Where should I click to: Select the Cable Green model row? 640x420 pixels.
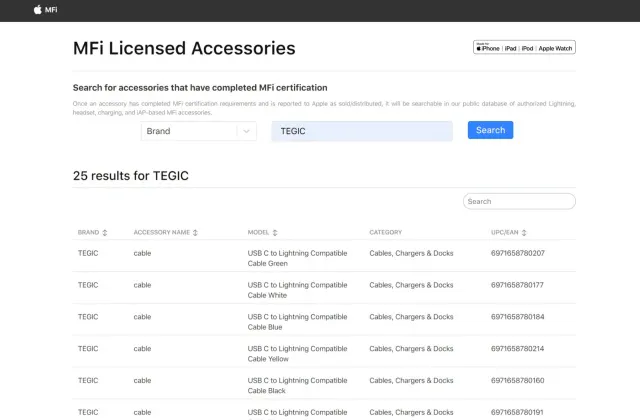pyautogui.click(x=297, y=258)
